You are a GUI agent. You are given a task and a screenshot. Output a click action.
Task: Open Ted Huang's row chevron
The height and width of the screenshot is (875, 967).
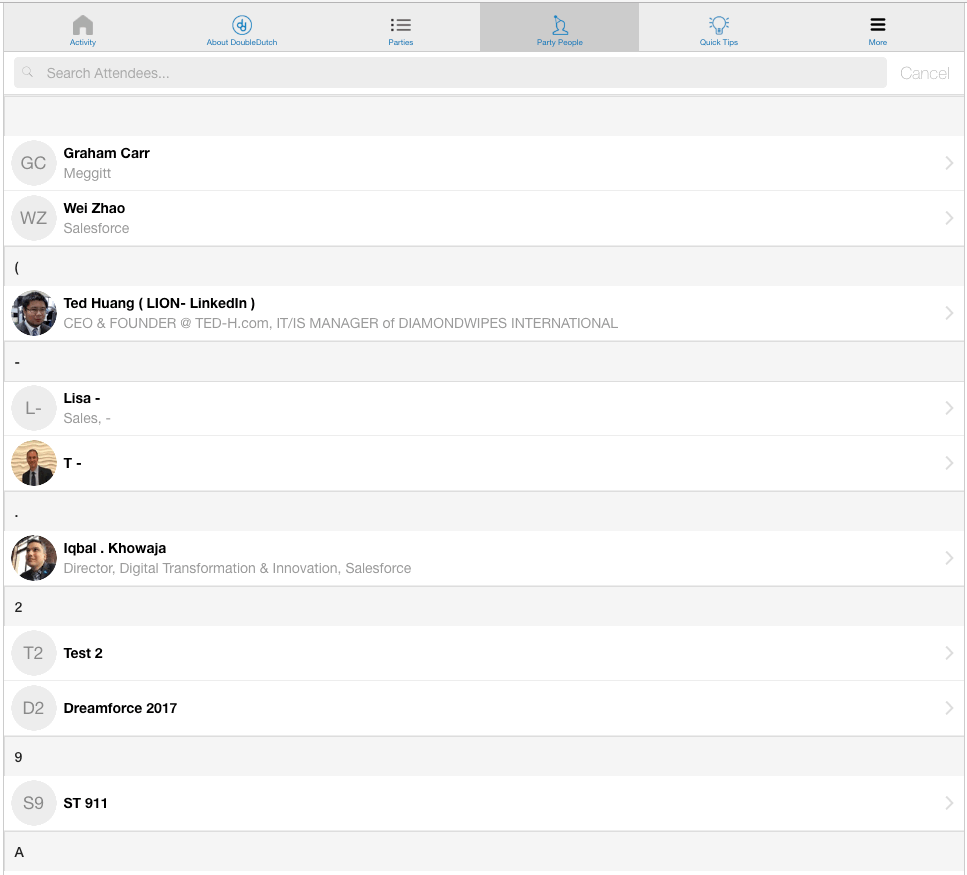(949, 313)
